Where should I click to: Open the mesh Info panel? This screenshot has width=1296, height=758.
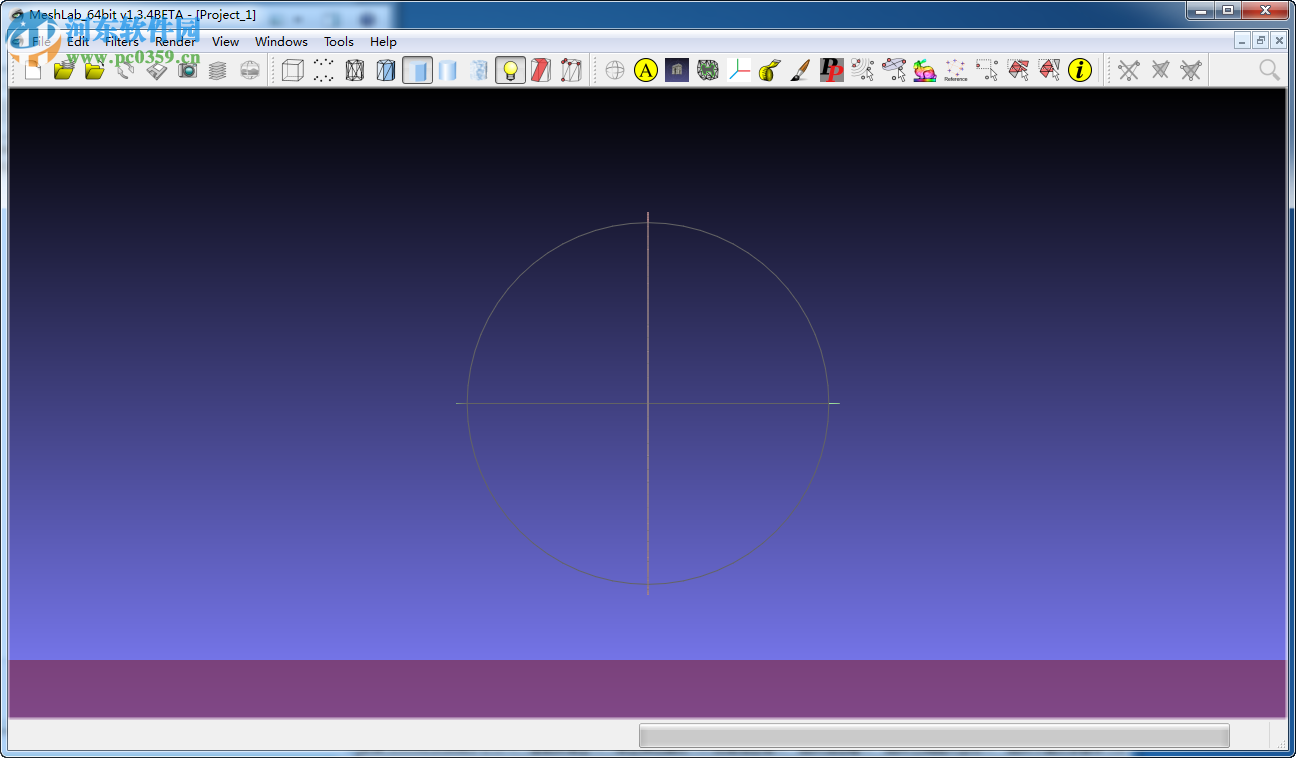1079,70
